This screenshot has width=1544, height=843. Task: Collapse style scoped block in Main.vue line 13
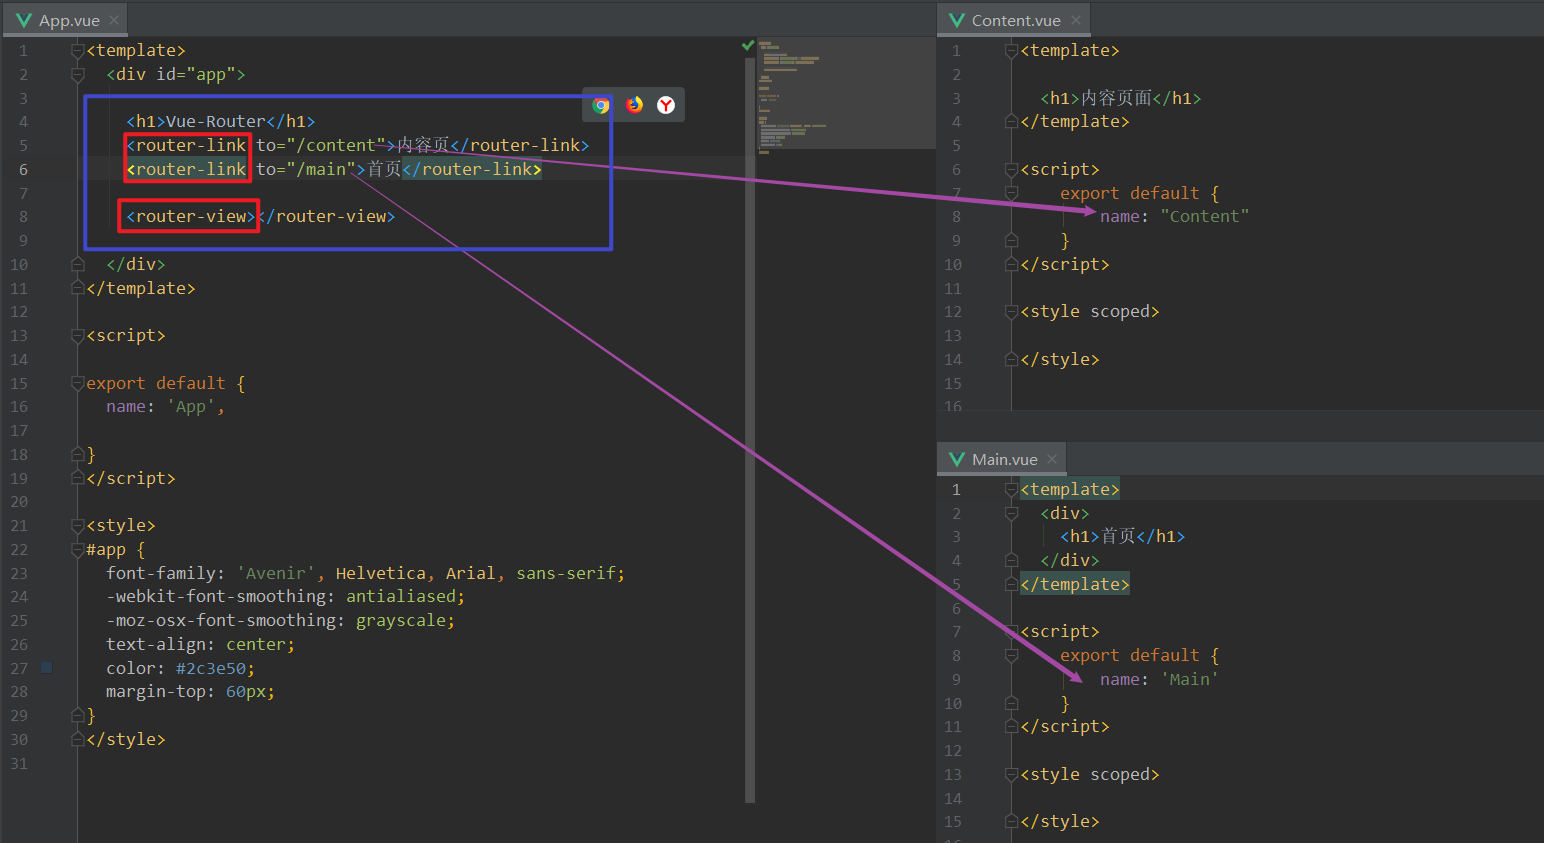pyautogui.click(x=1011, y=775)
